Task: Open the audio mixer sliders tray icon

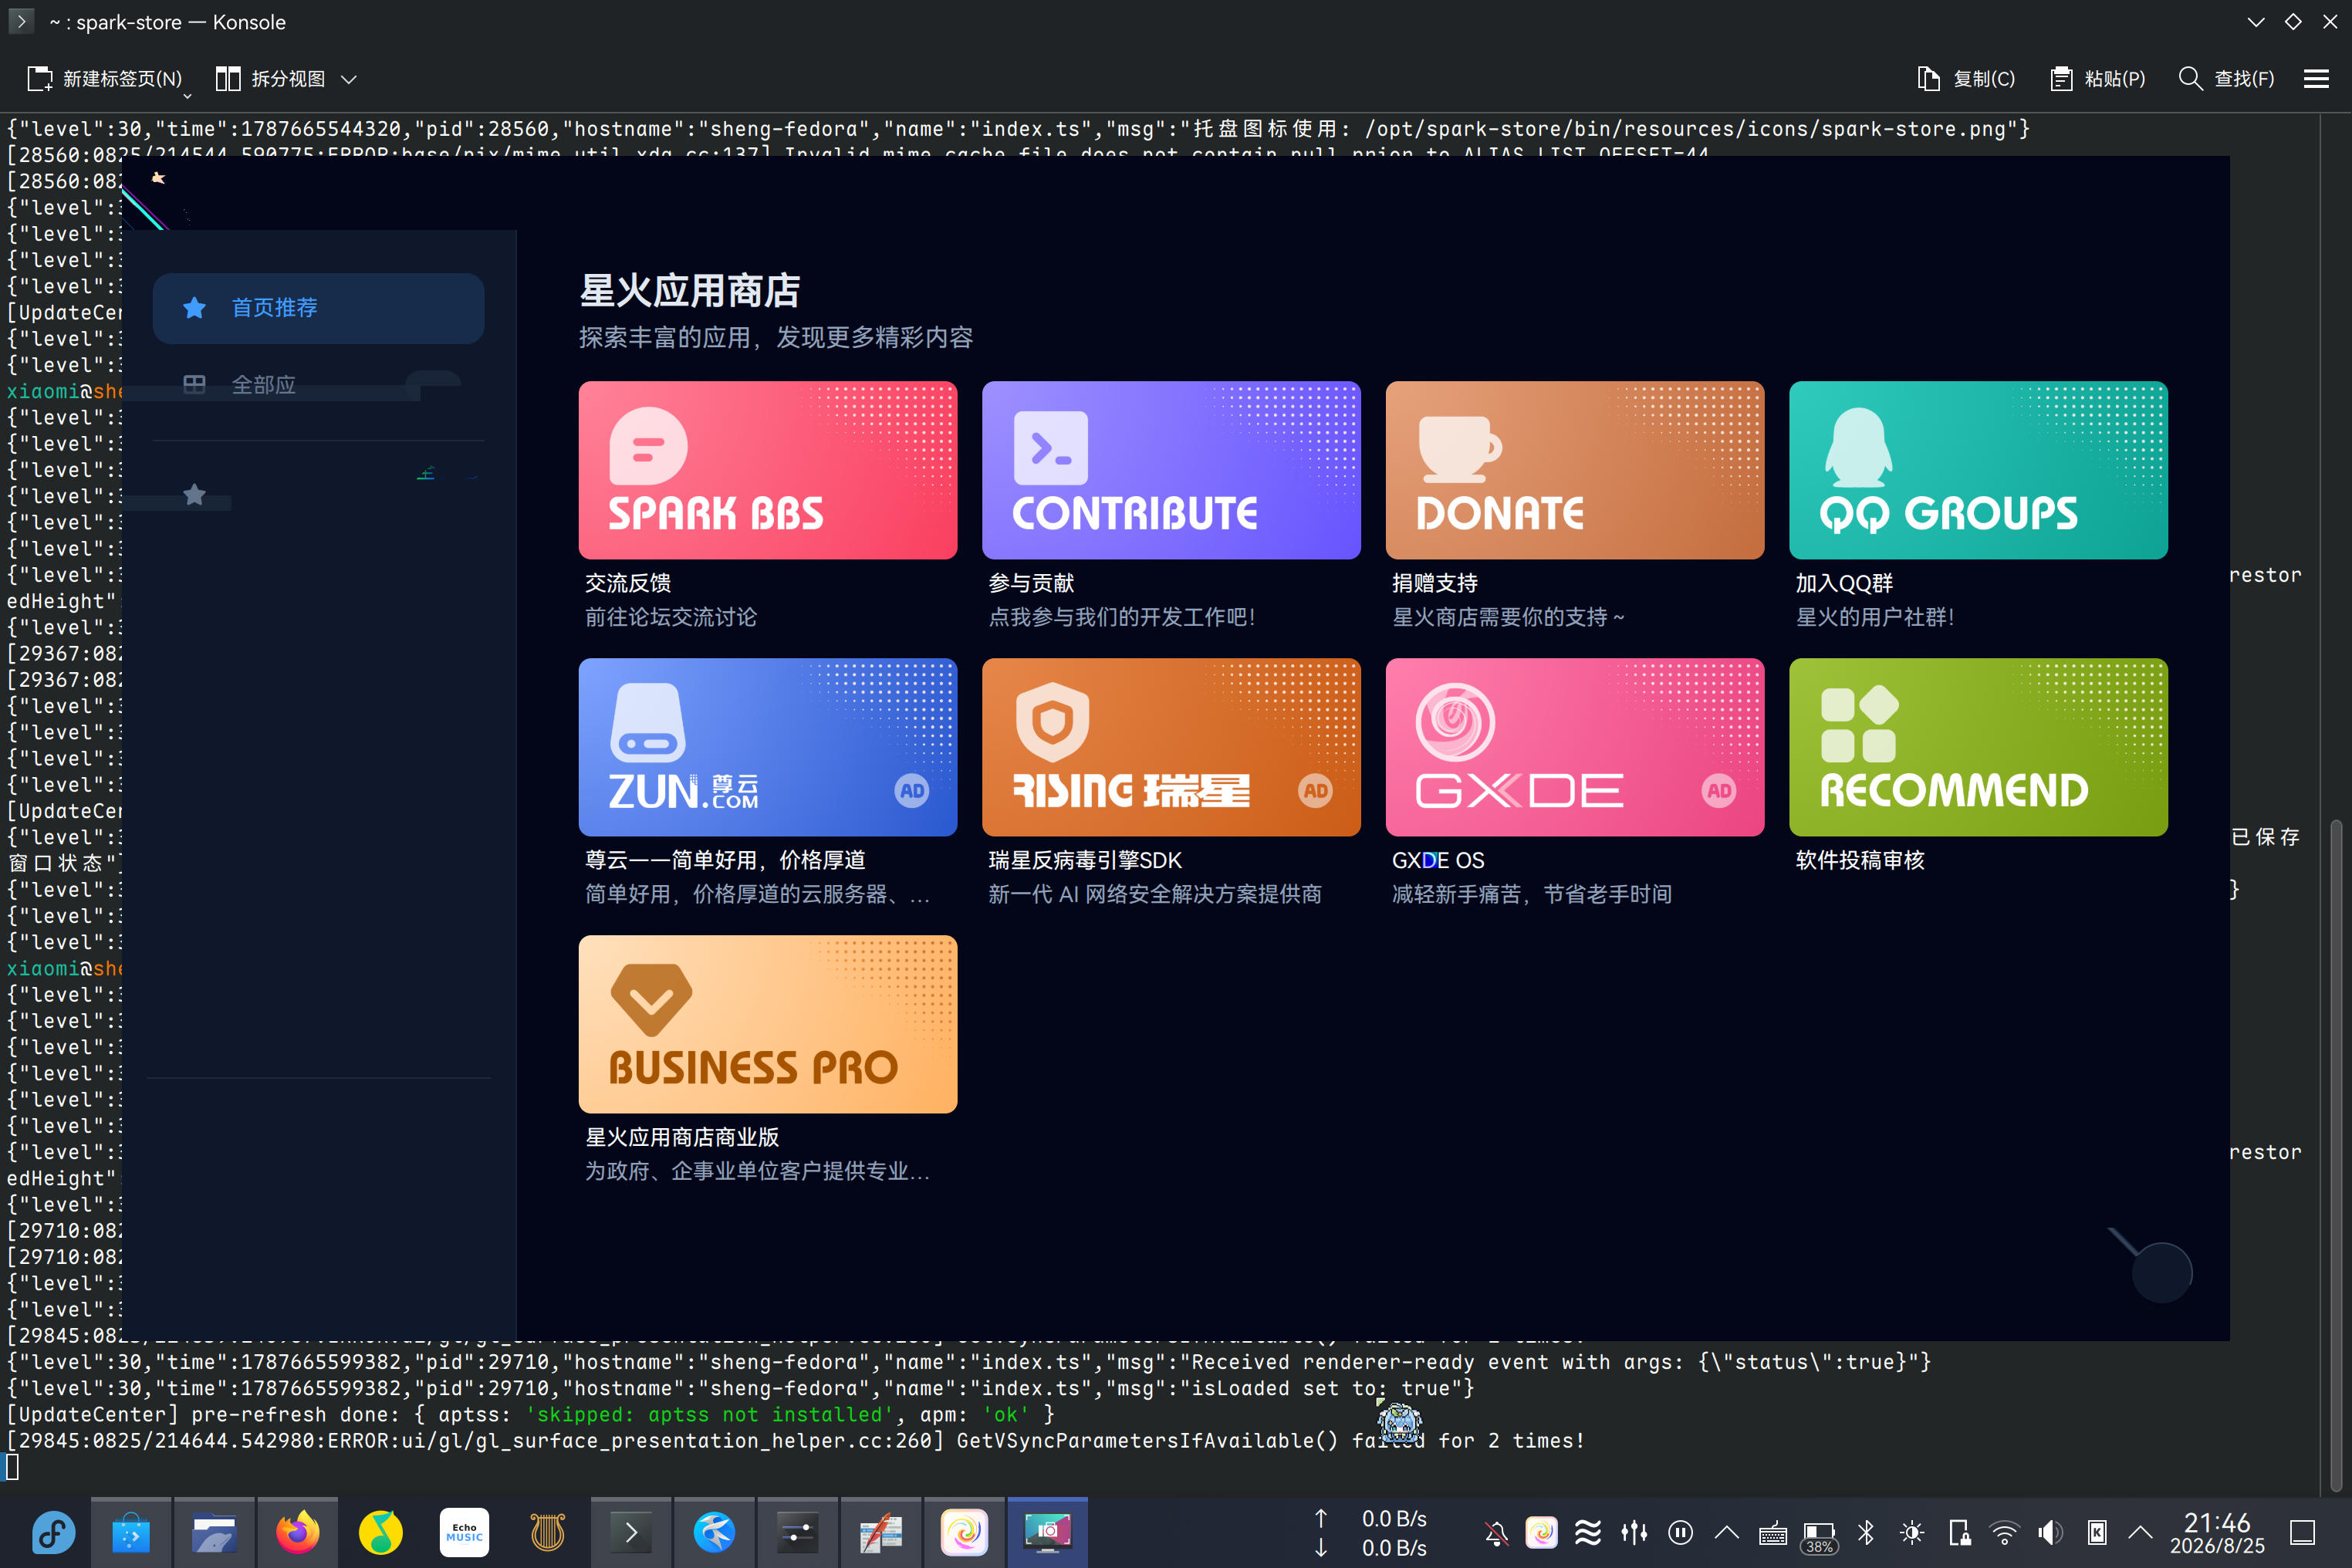Action: coord(1634,1532)
